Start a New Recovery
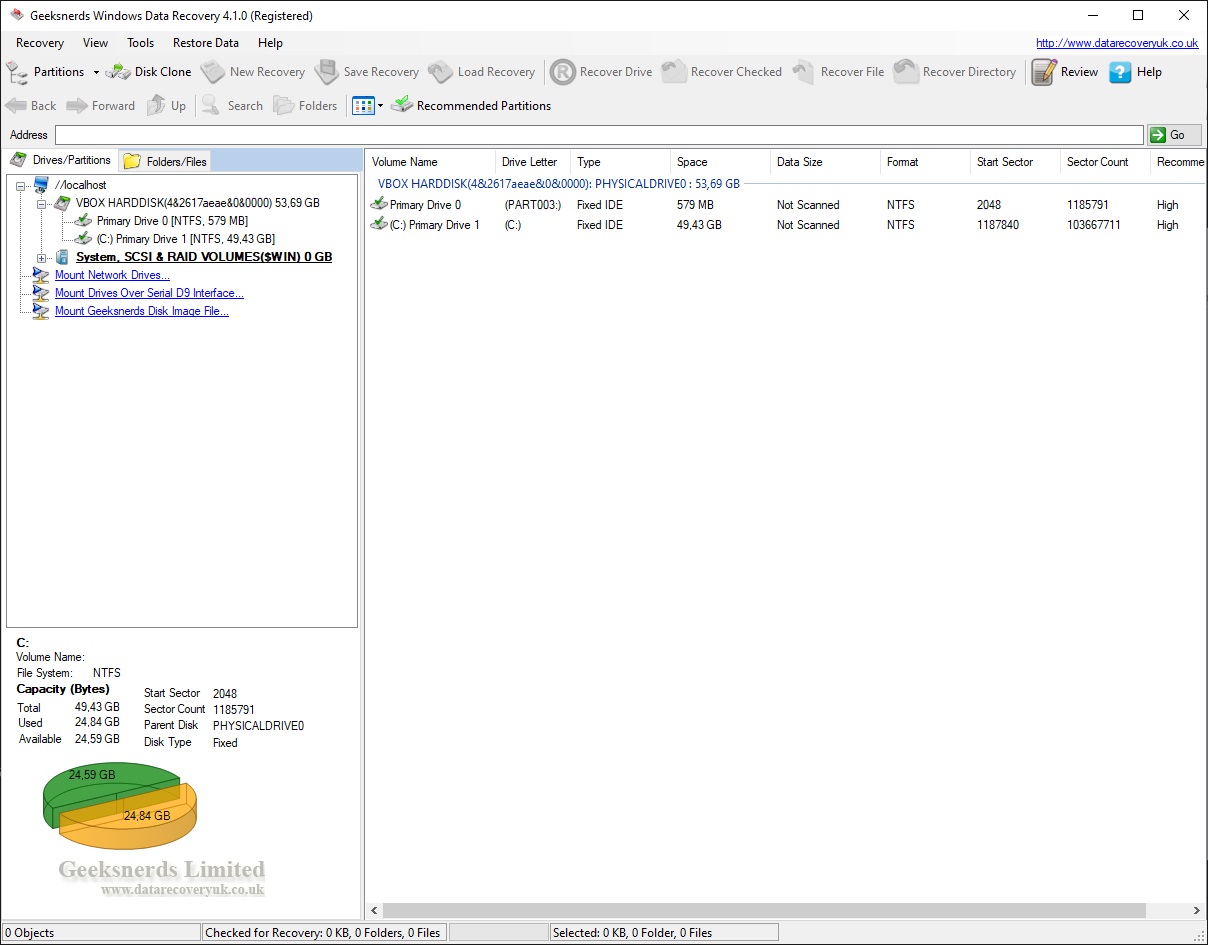This screenshot has height=945, width=1208. (253, 72)
